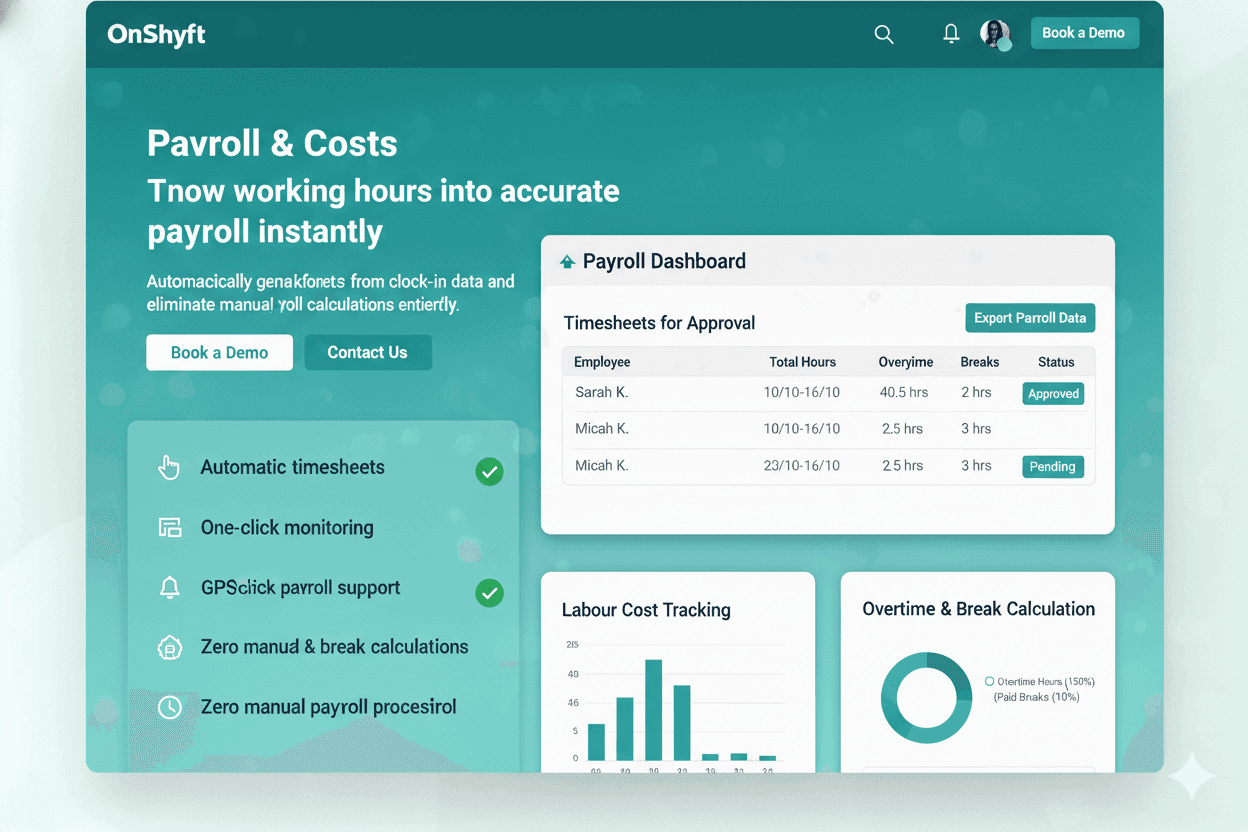Click the white Book a Demo hero button
The width and height of the screenshot is (1248, 832).
coord(219,352)
